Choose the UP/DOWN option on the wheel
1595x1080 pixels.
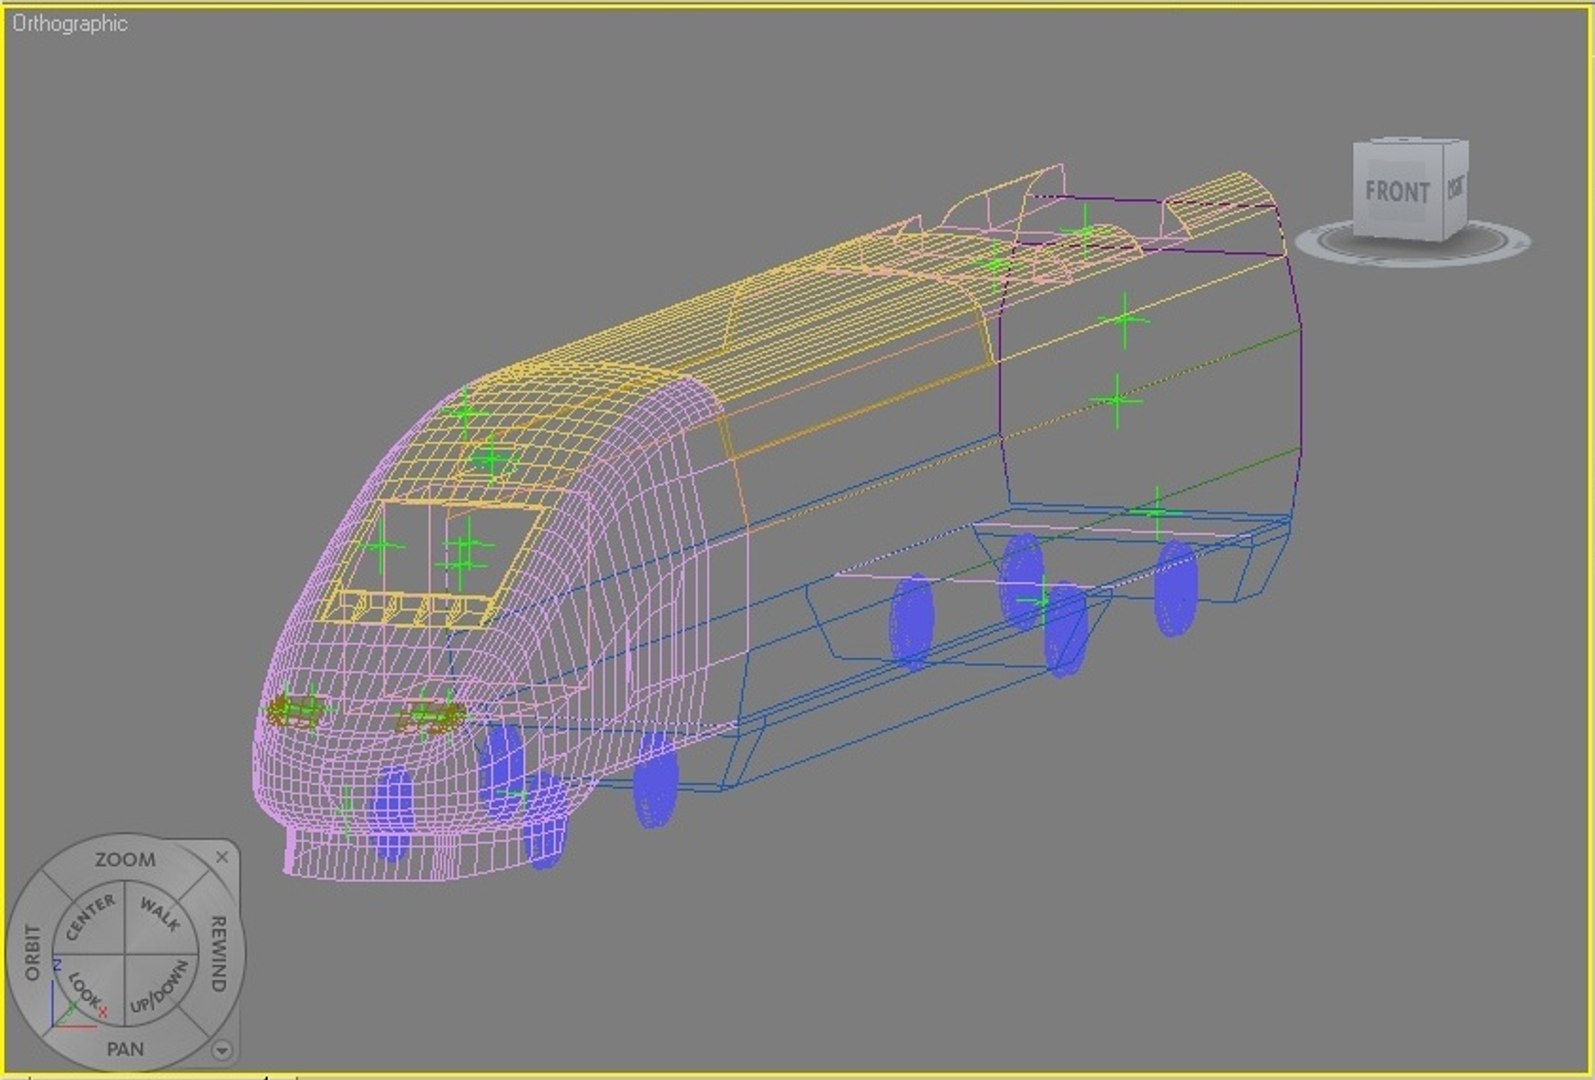click(x=160, y=990)
